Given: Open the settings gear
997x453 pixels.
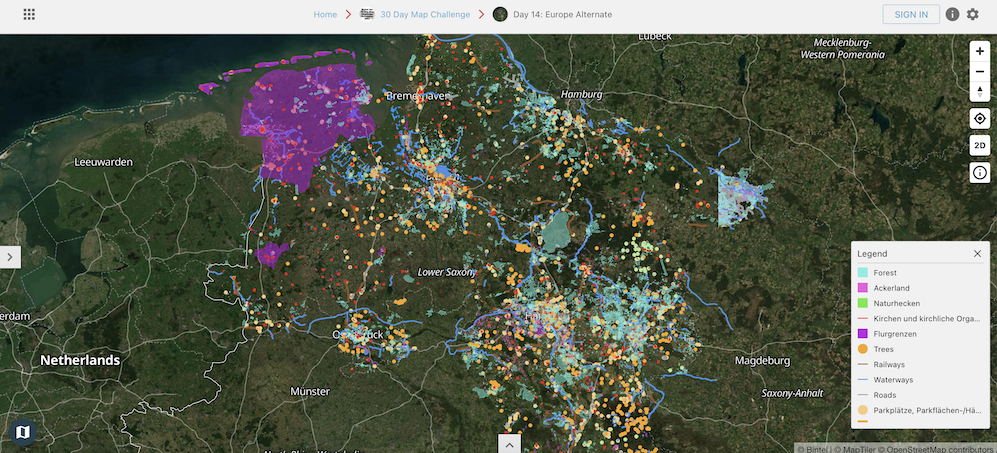Looking at the screenshot, I should coord(972,15).
